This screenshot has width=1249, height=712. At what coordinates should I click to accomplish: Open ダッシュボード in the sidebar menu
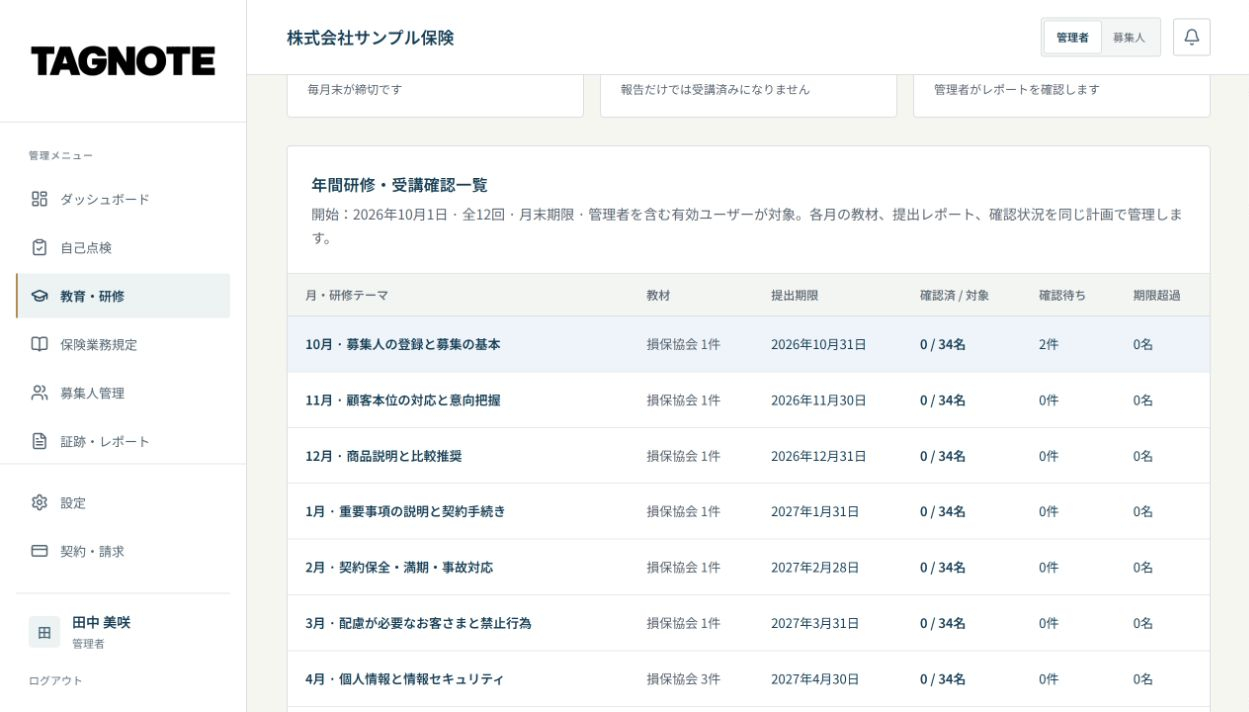(x=123, y=199)
